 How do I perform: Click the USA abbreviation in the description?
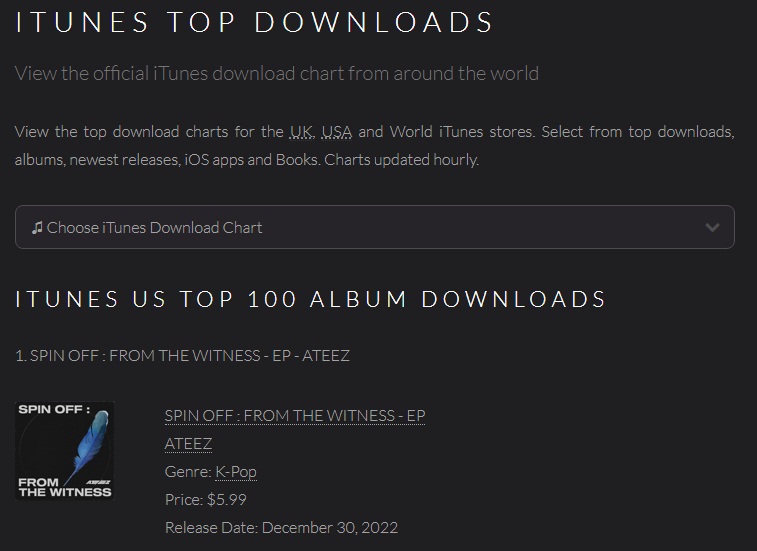336,132
